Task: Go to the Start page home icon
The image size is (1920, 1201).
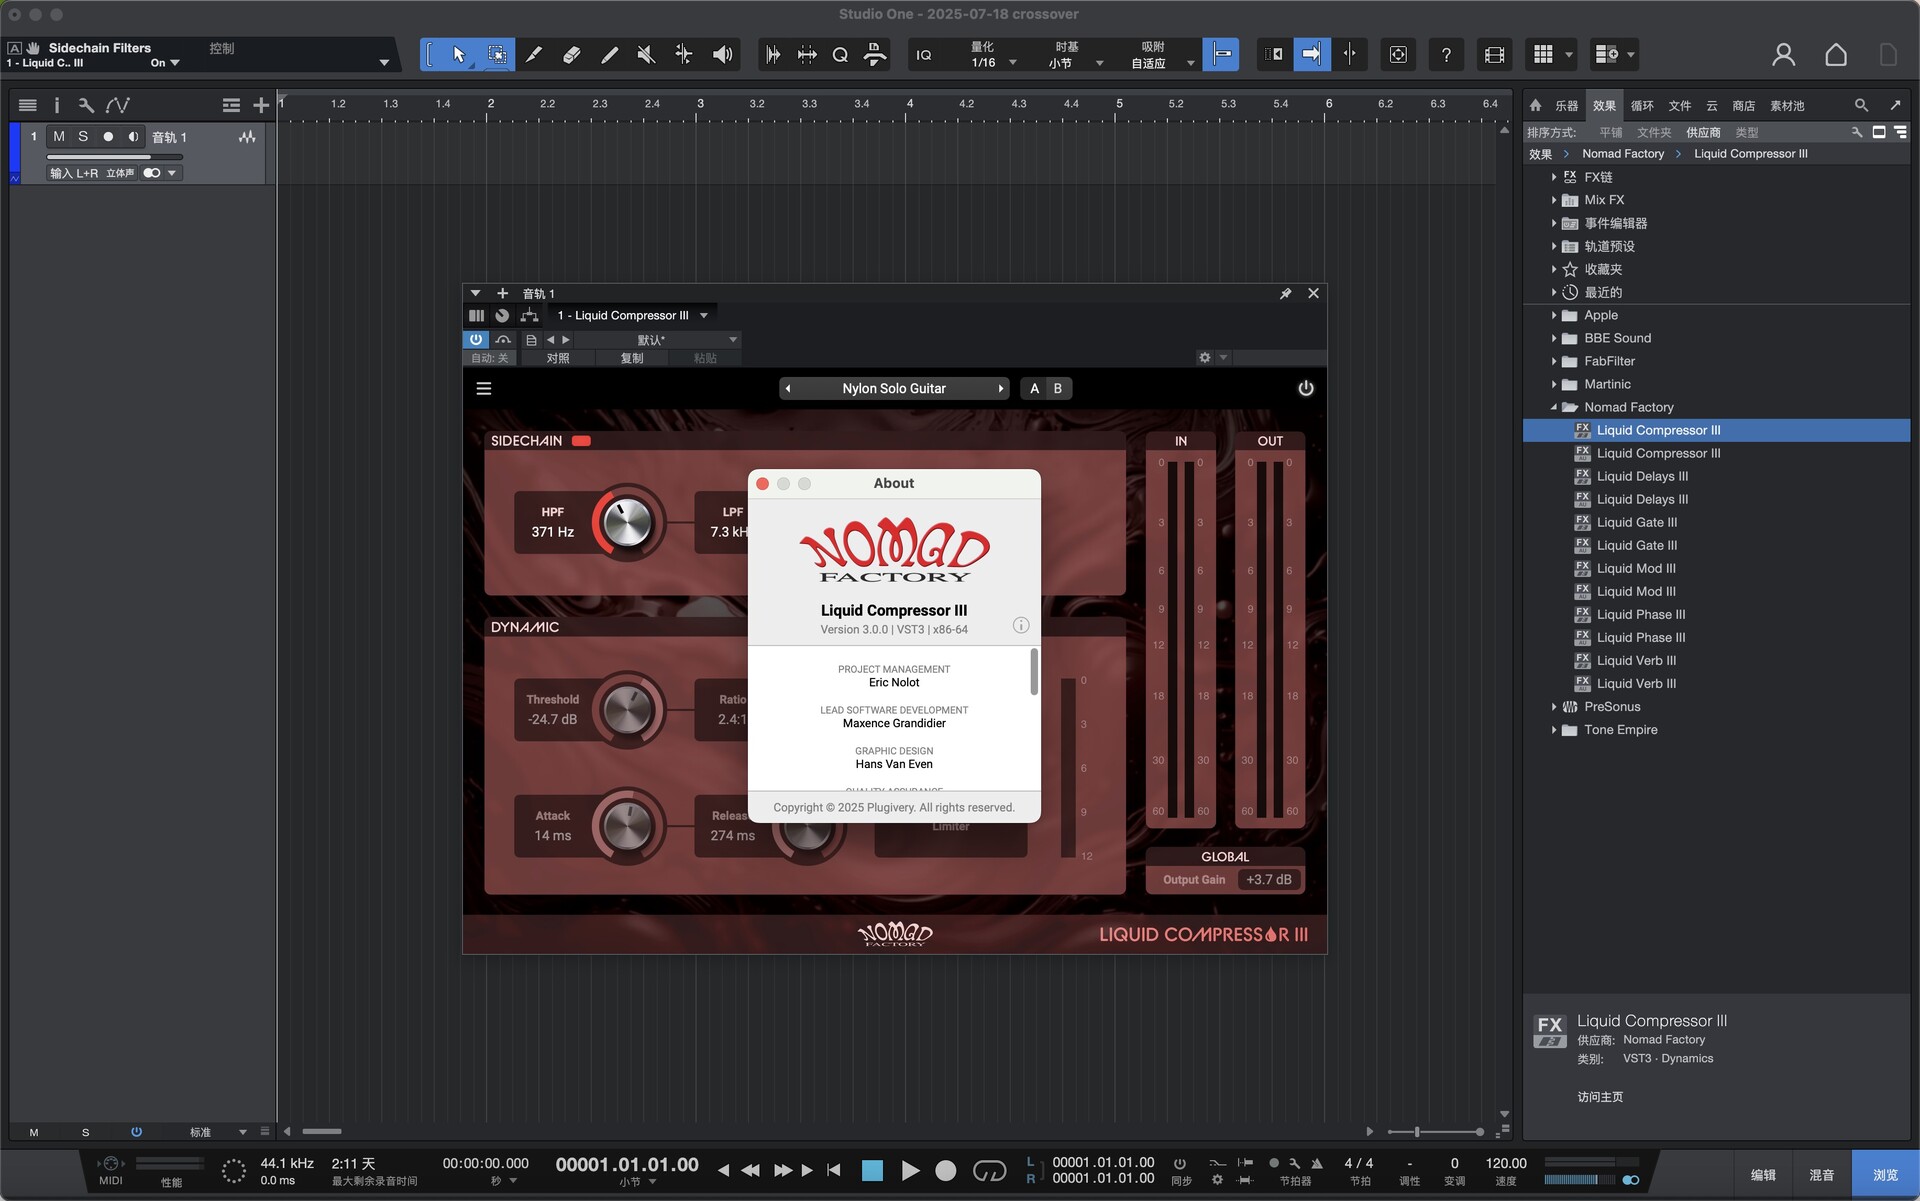Action: coord(1836,55)
